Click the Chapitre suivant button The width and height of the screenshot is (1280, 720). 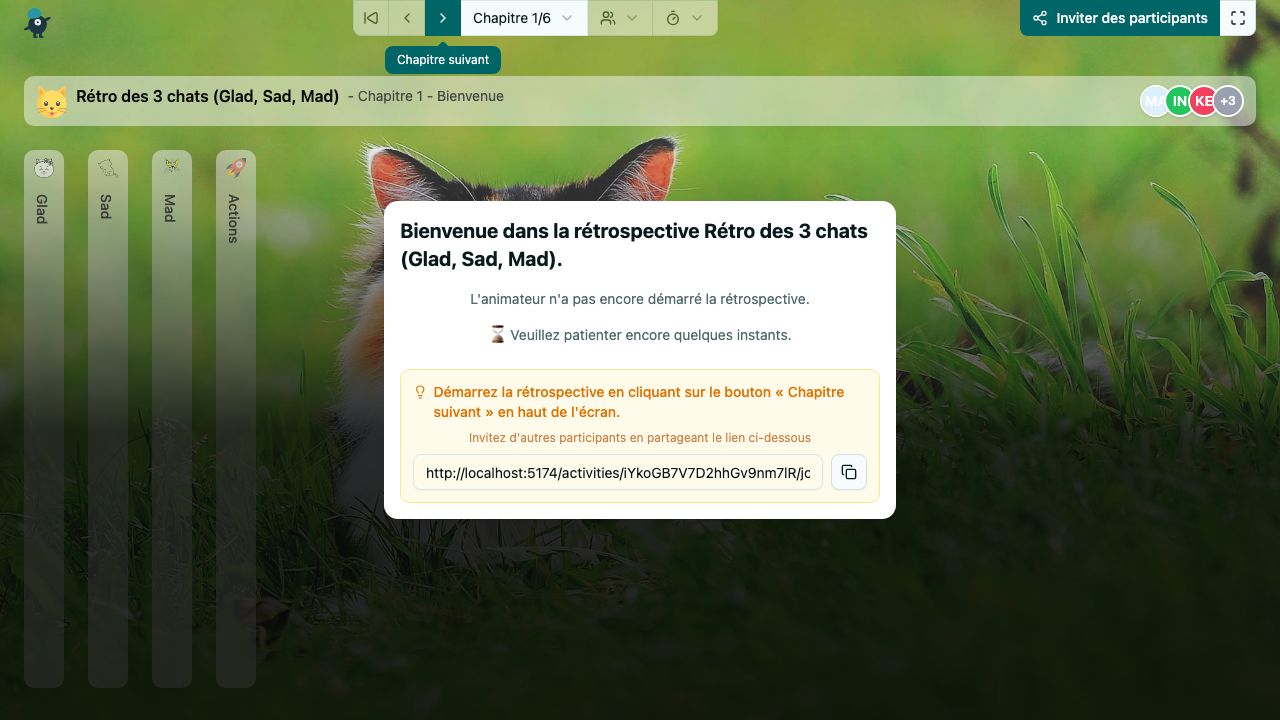point(442,17)
